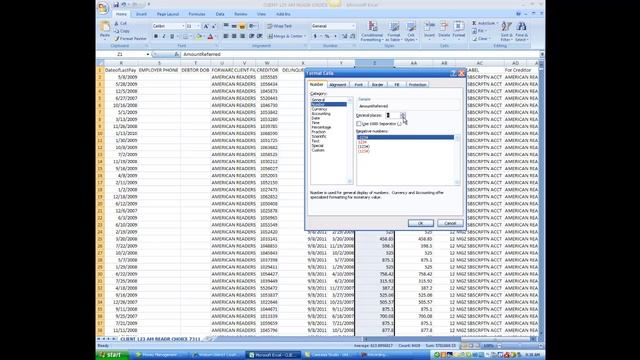The width and height of the screenshot is (640, 360).
Task: Click OK in Format Cells dialog
Action: pyautogui.click(x=420, y=223)
